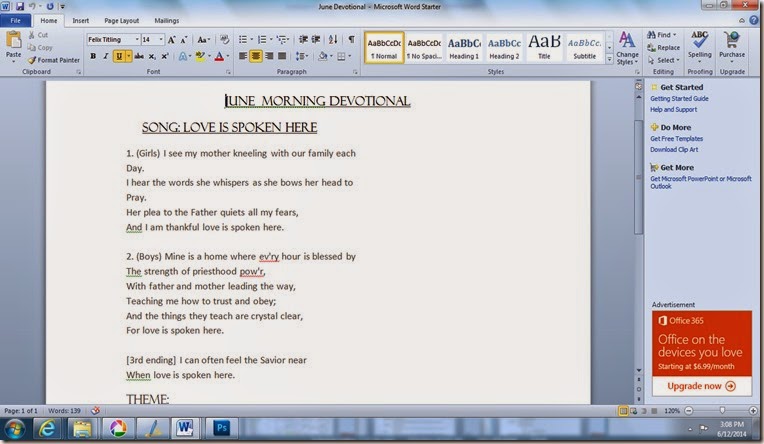Open Photoshop from the taskbar
This screenshot has height=444, width=764.
click(221, 429)
